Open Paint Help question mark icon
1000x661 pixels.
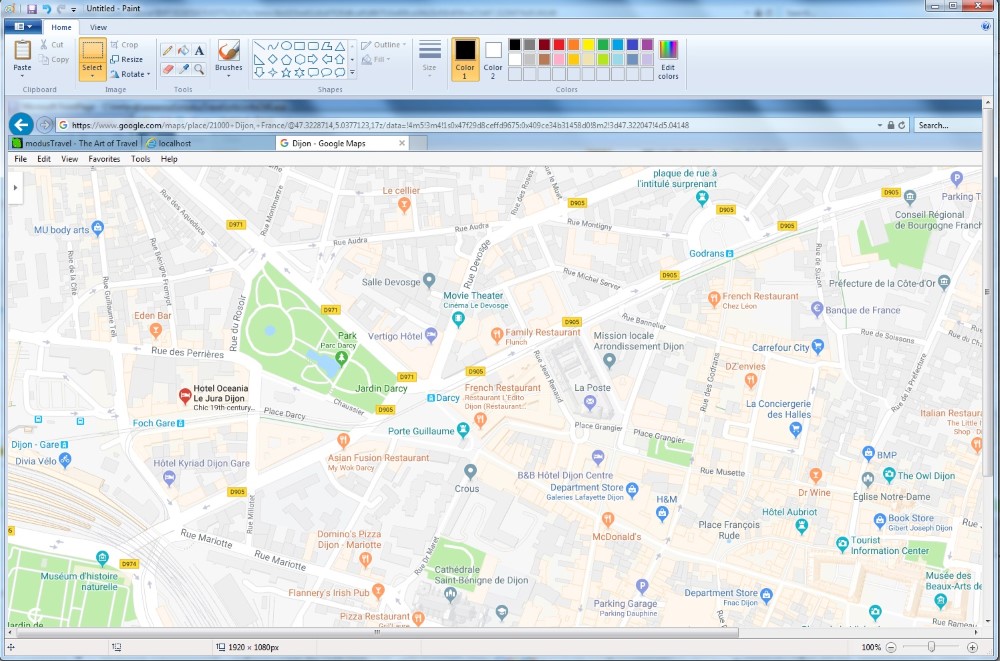(986, 27)
